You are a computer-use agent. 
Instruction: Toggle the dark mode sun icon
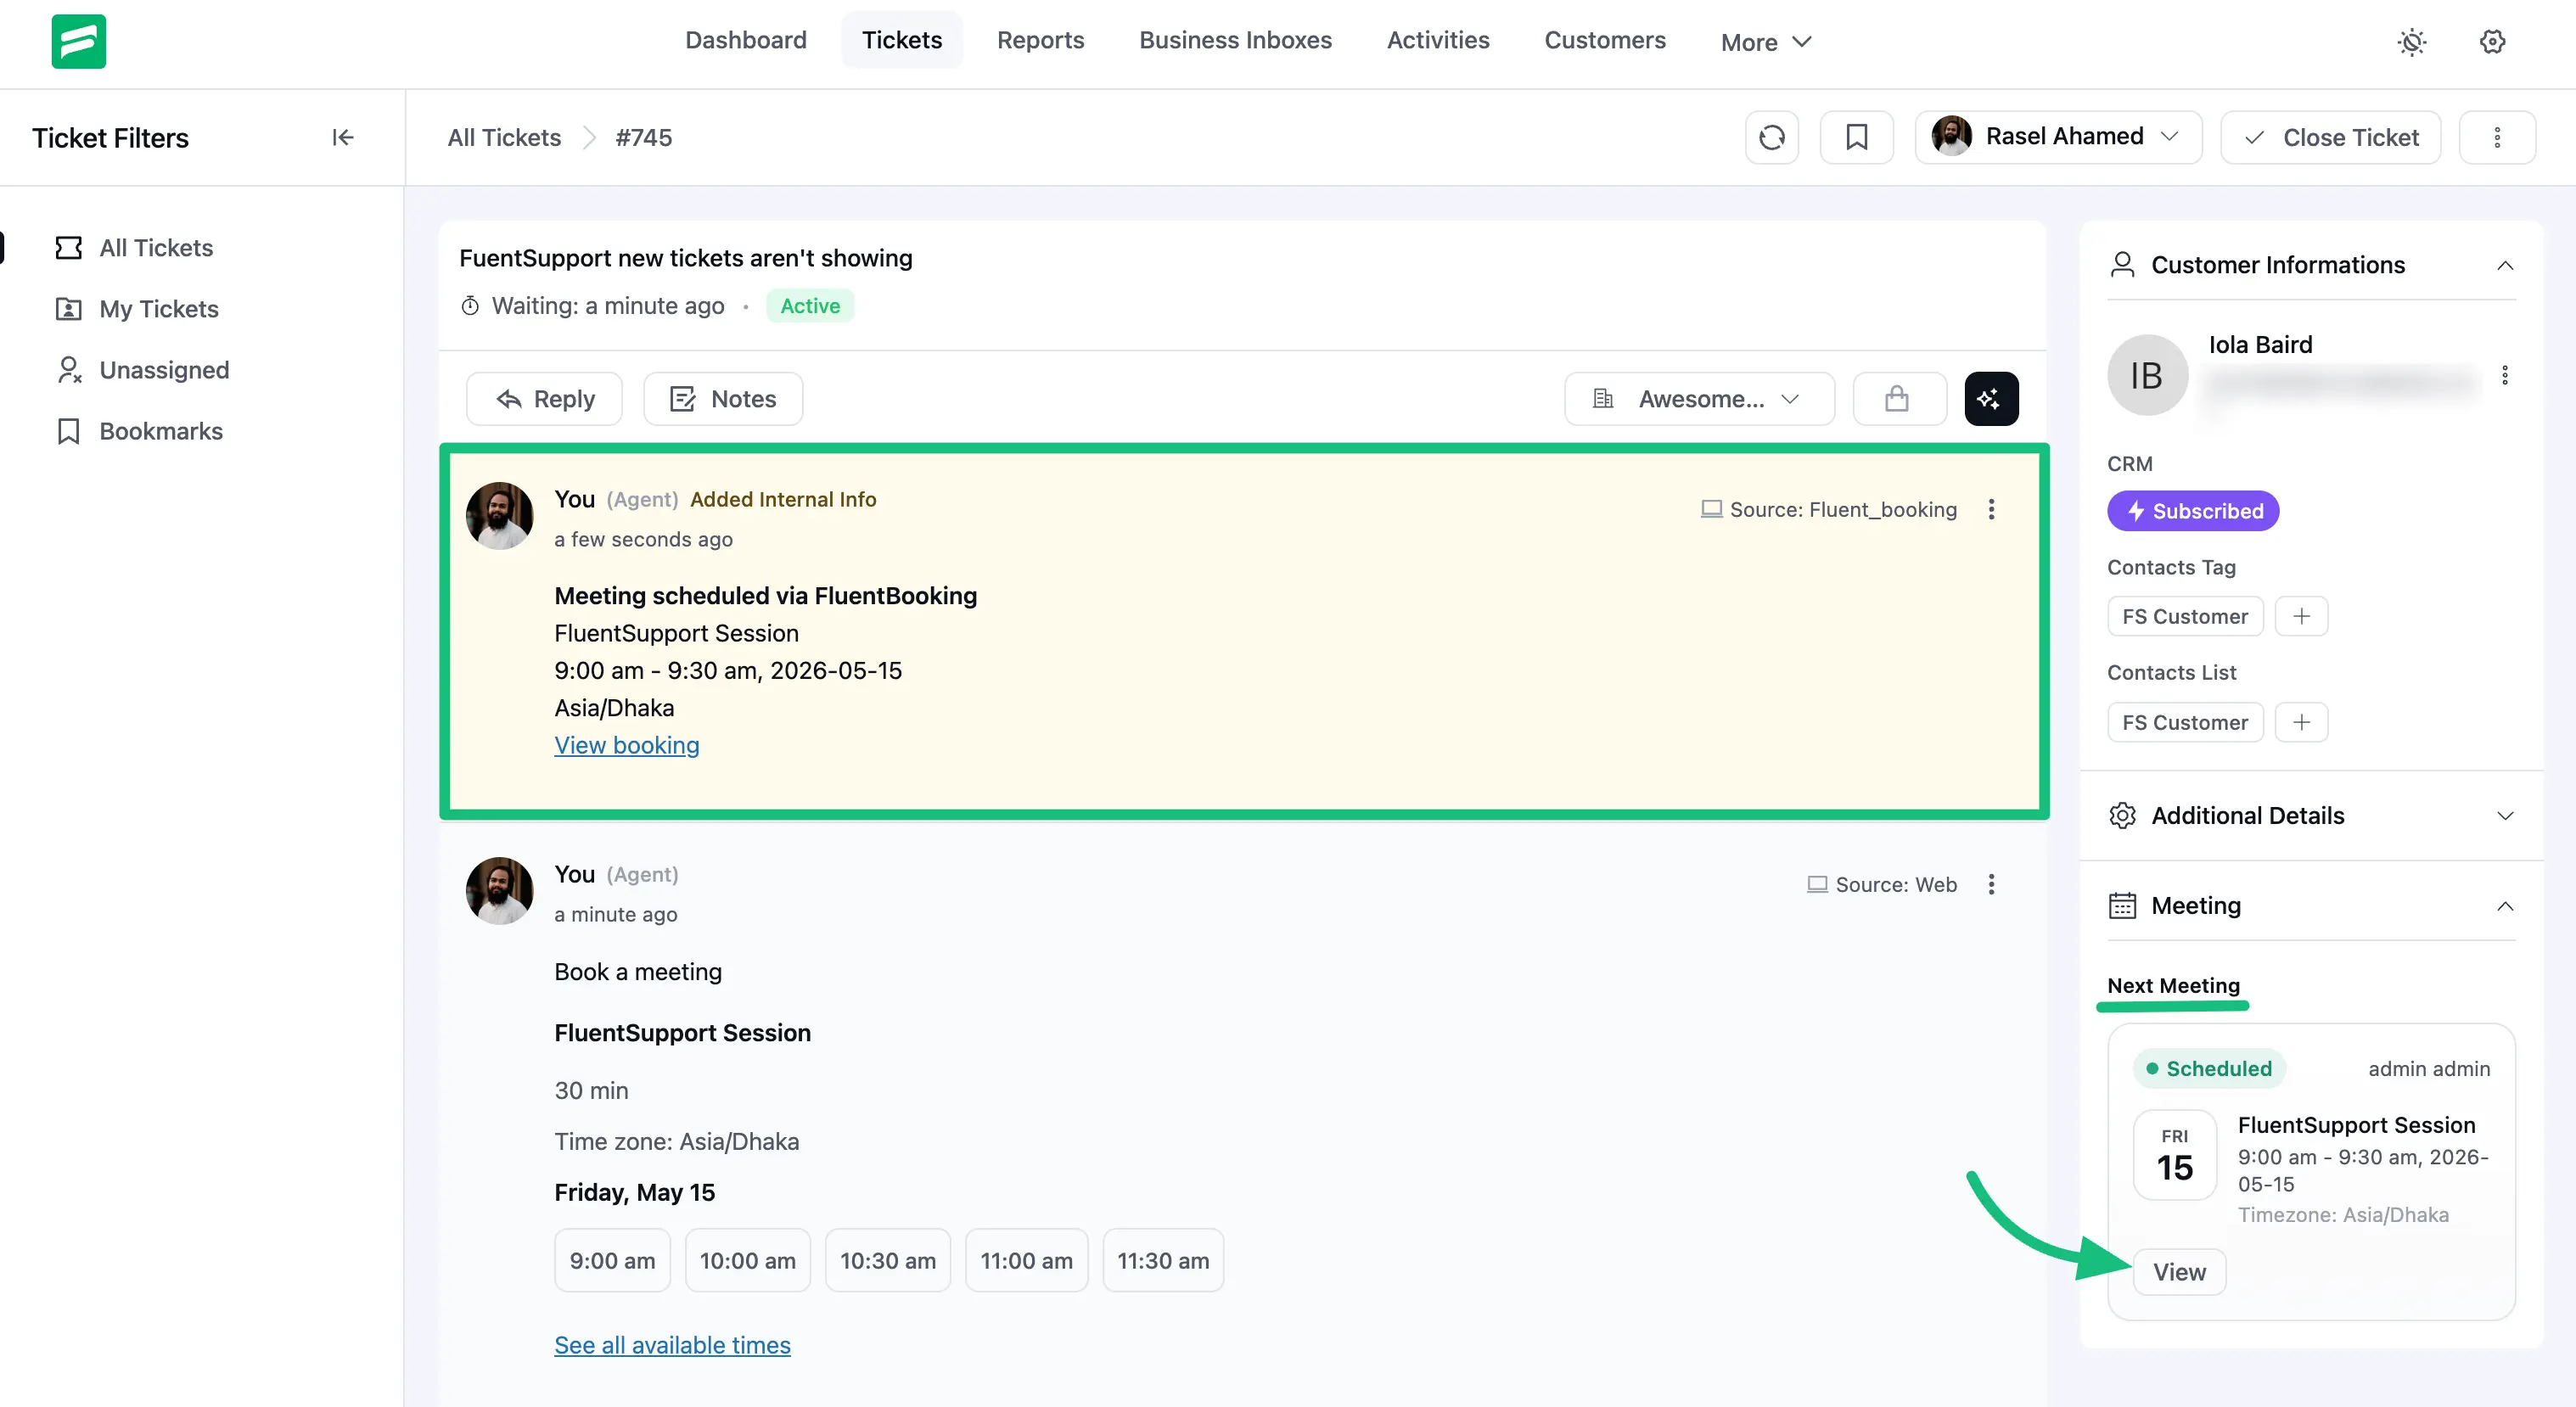[x=2412, y=41]
